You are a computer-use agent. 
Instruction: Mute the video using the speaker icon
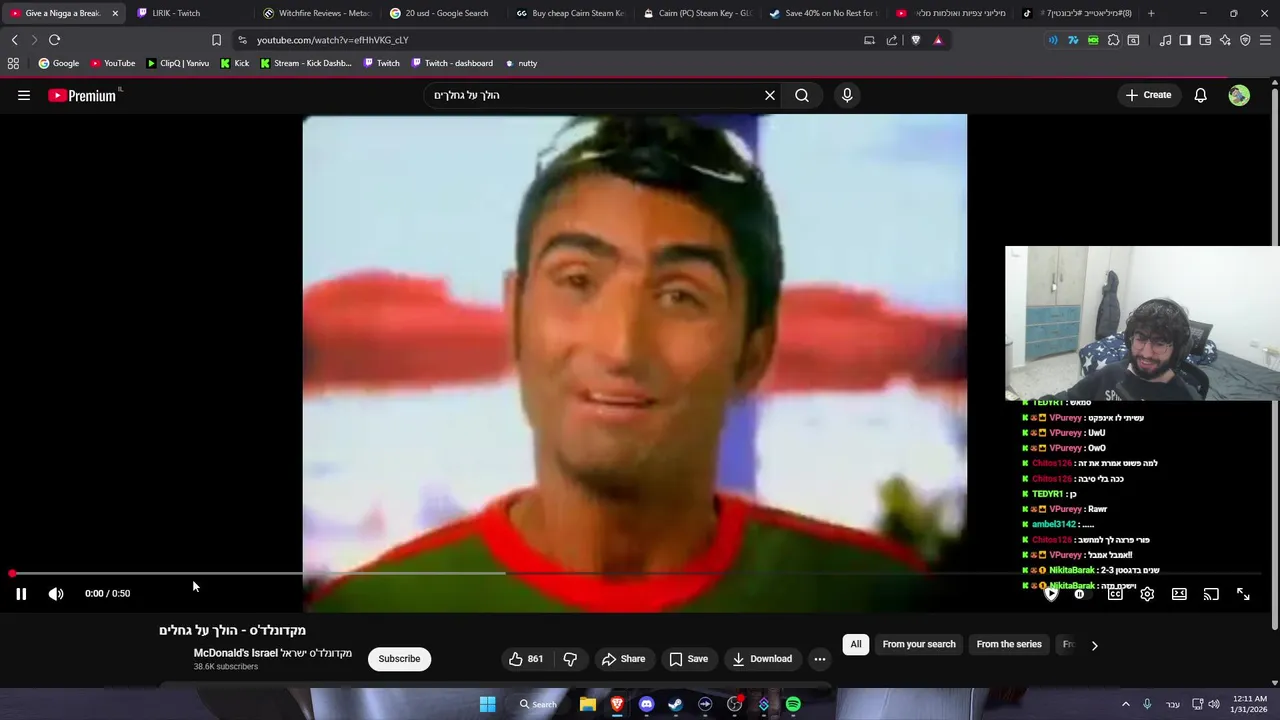(56, 594)
